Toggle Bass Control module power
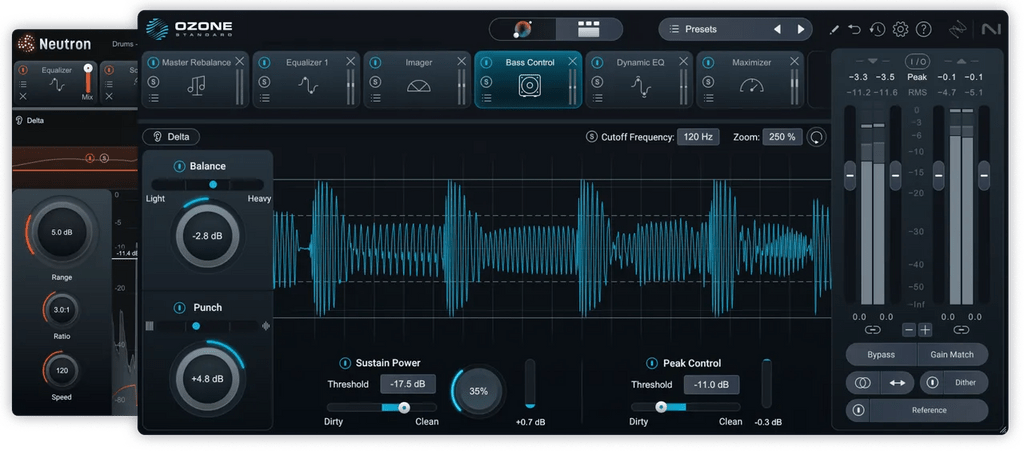 click(487, 63)
